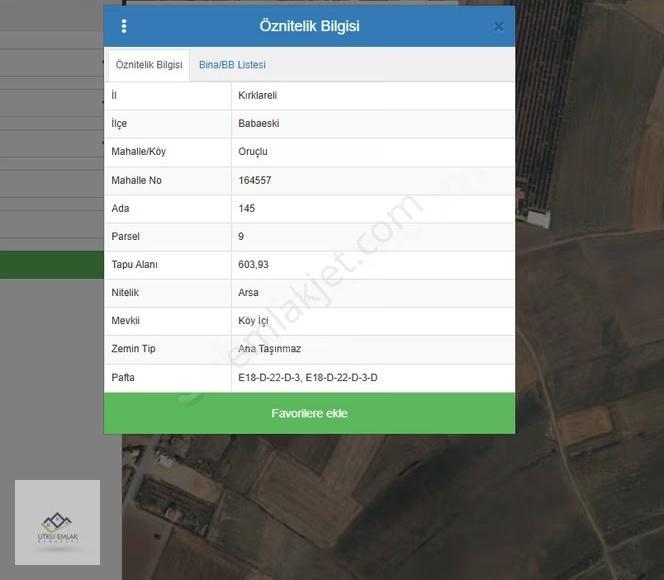Select the Kırklareli value in İl row
Image resolution: width=664 pixels, height=580 pixels.
click(x=257, y=96)
